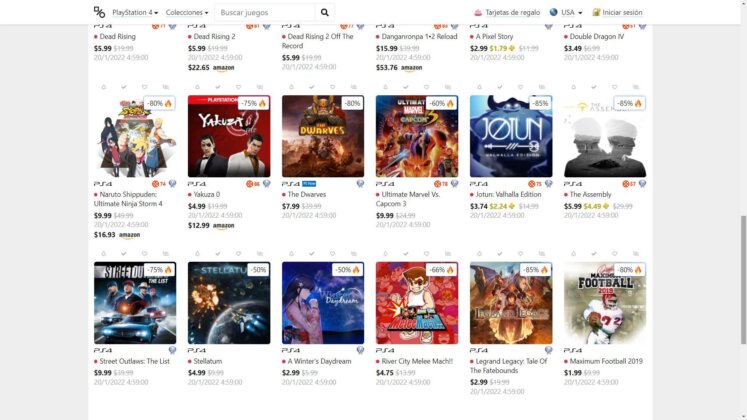The image size is (747, 420).
Task: Toggle wishlist heart above Ultimate Marvel Vs. Capcom 3
Action: [x=426, y=87]
